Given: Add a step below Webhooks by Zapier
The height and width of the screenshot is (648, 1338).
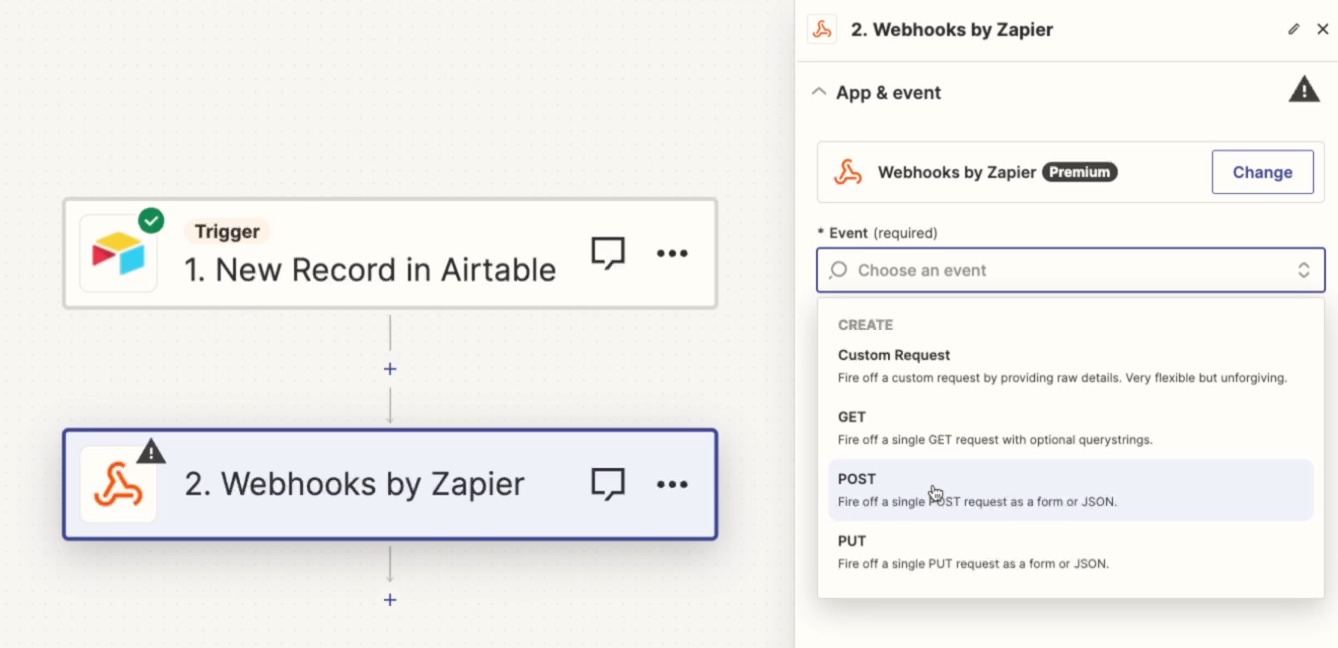Looking at the screenshot, I should point(390,600).
